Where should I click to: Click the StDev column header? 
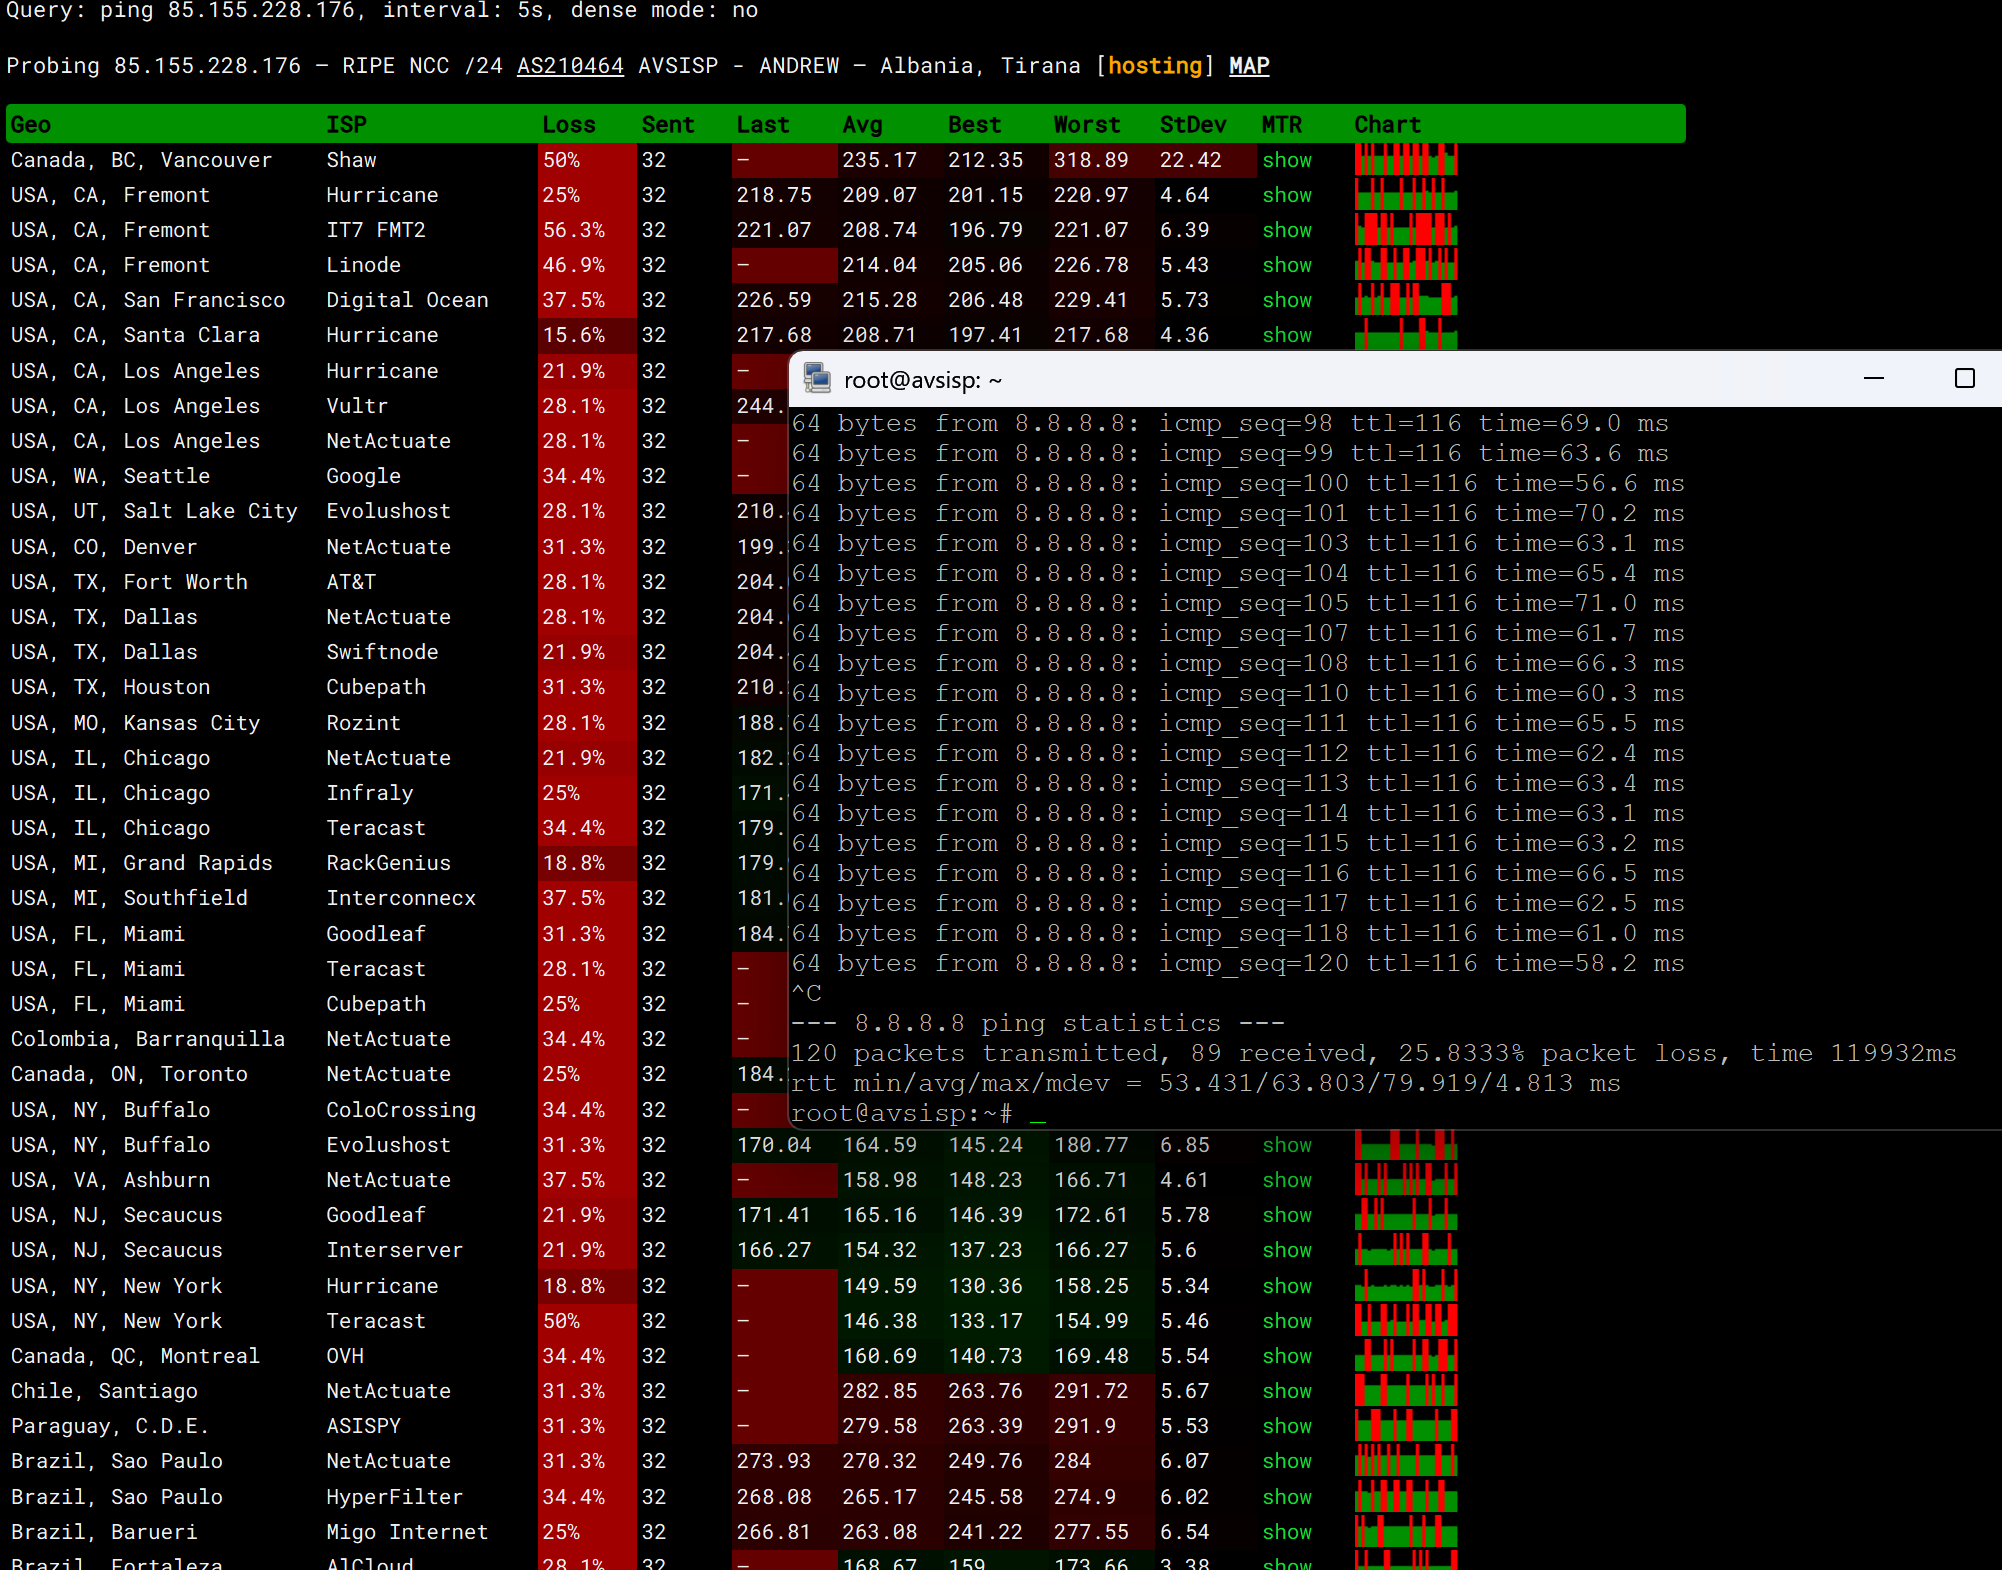1193,125
